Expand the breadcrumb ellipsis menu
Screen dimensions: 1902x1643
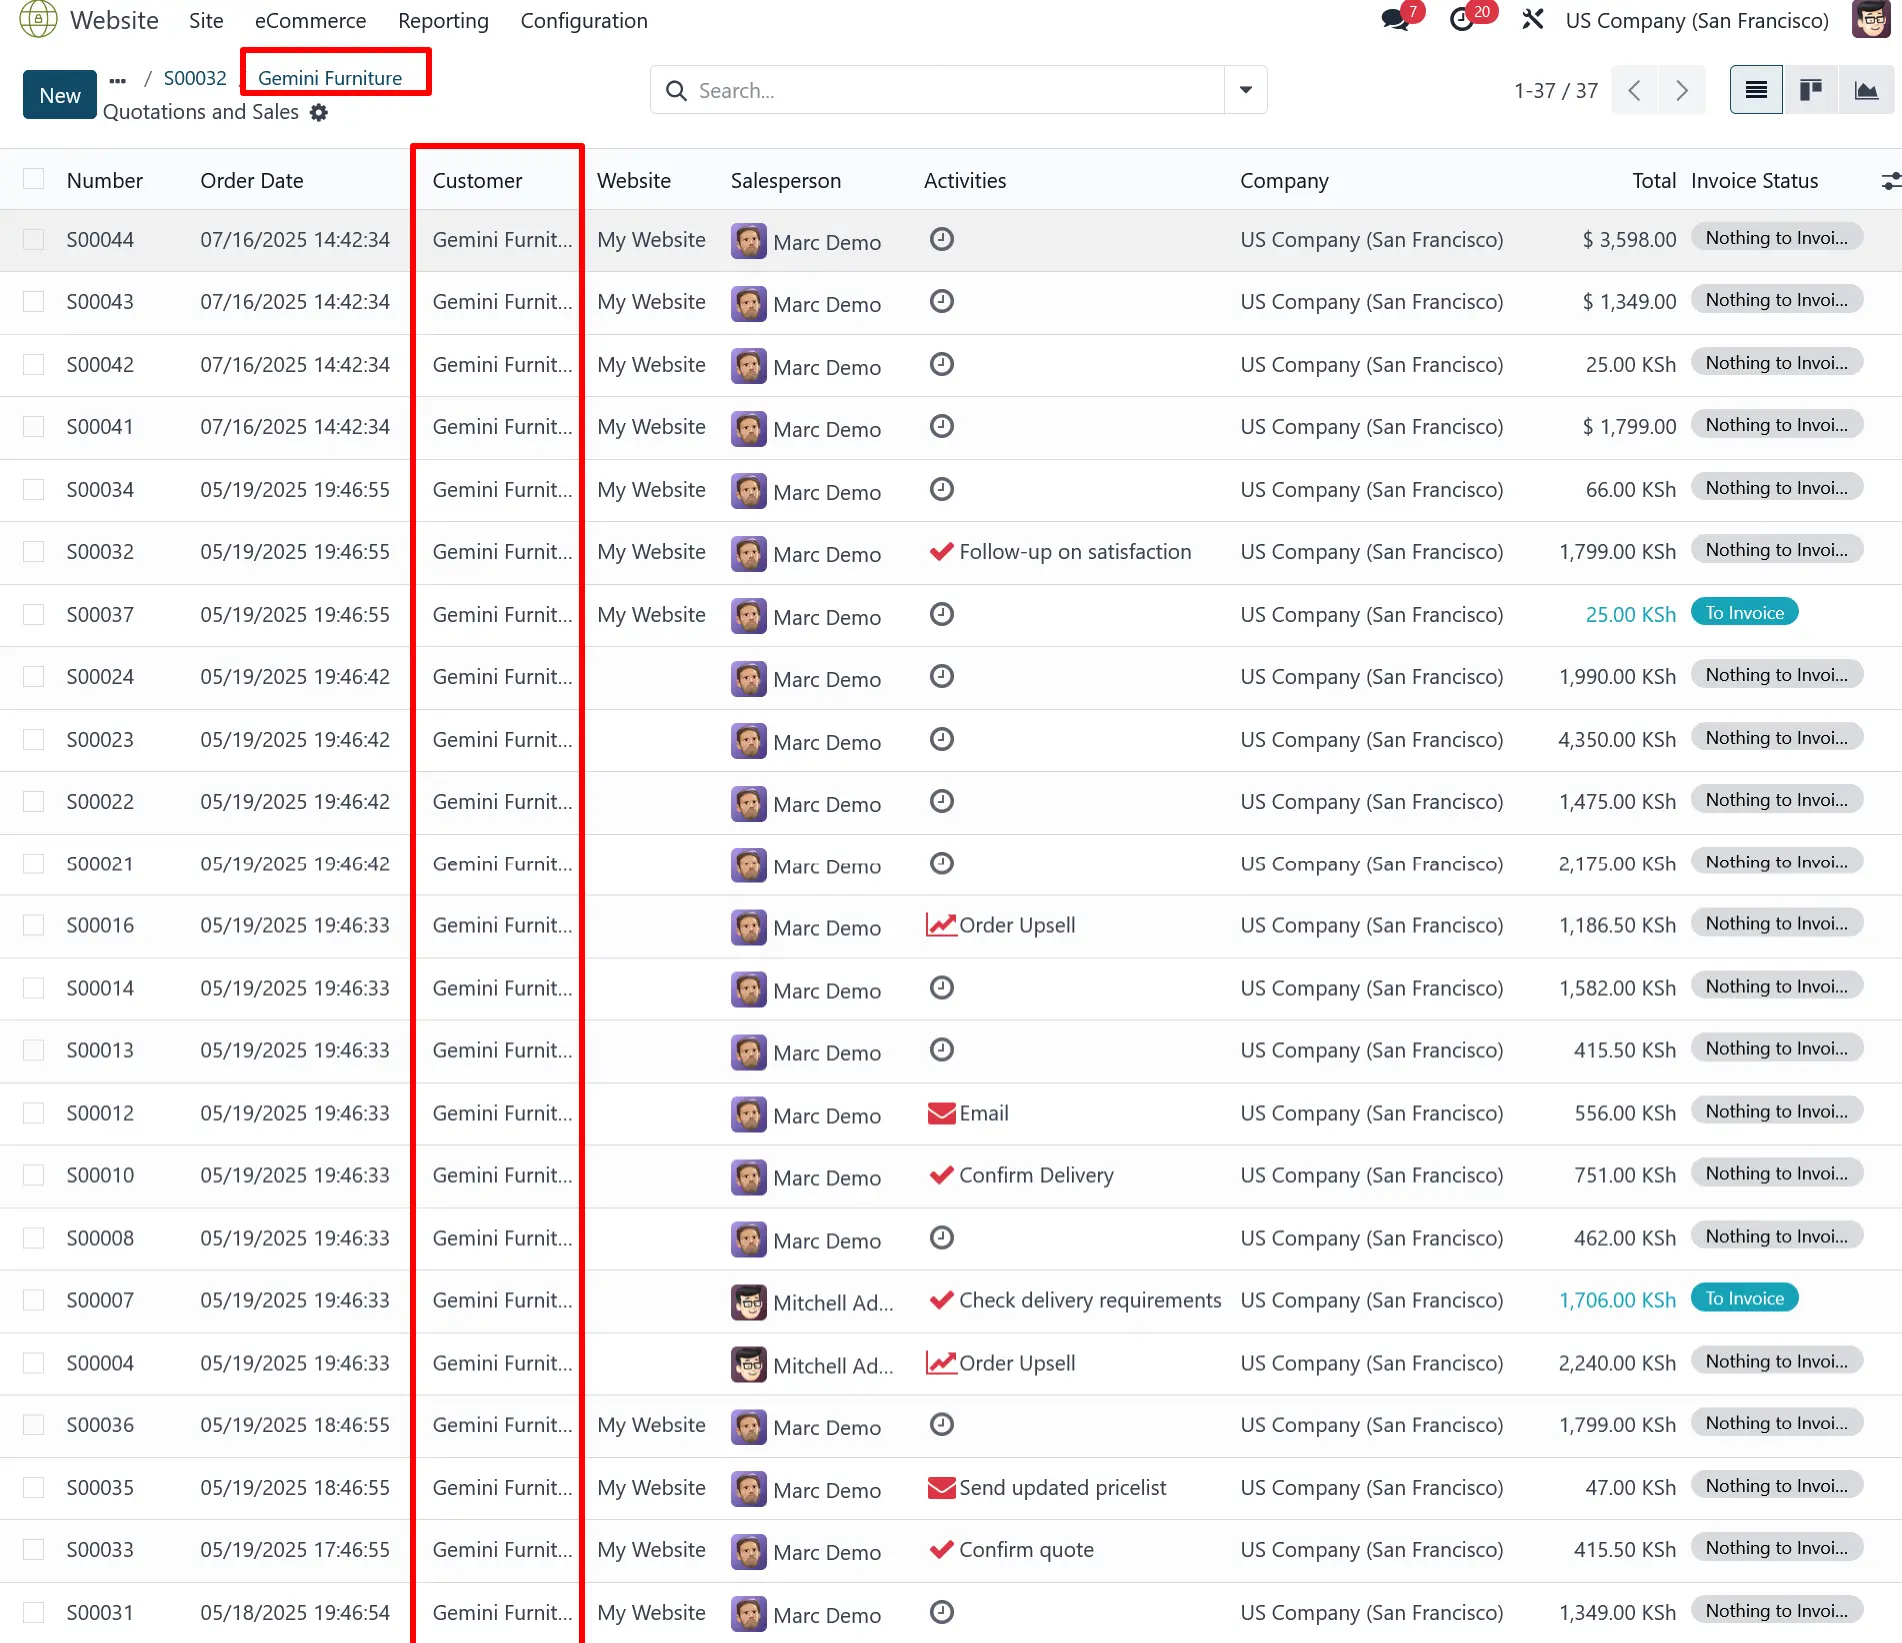point(118,80)
